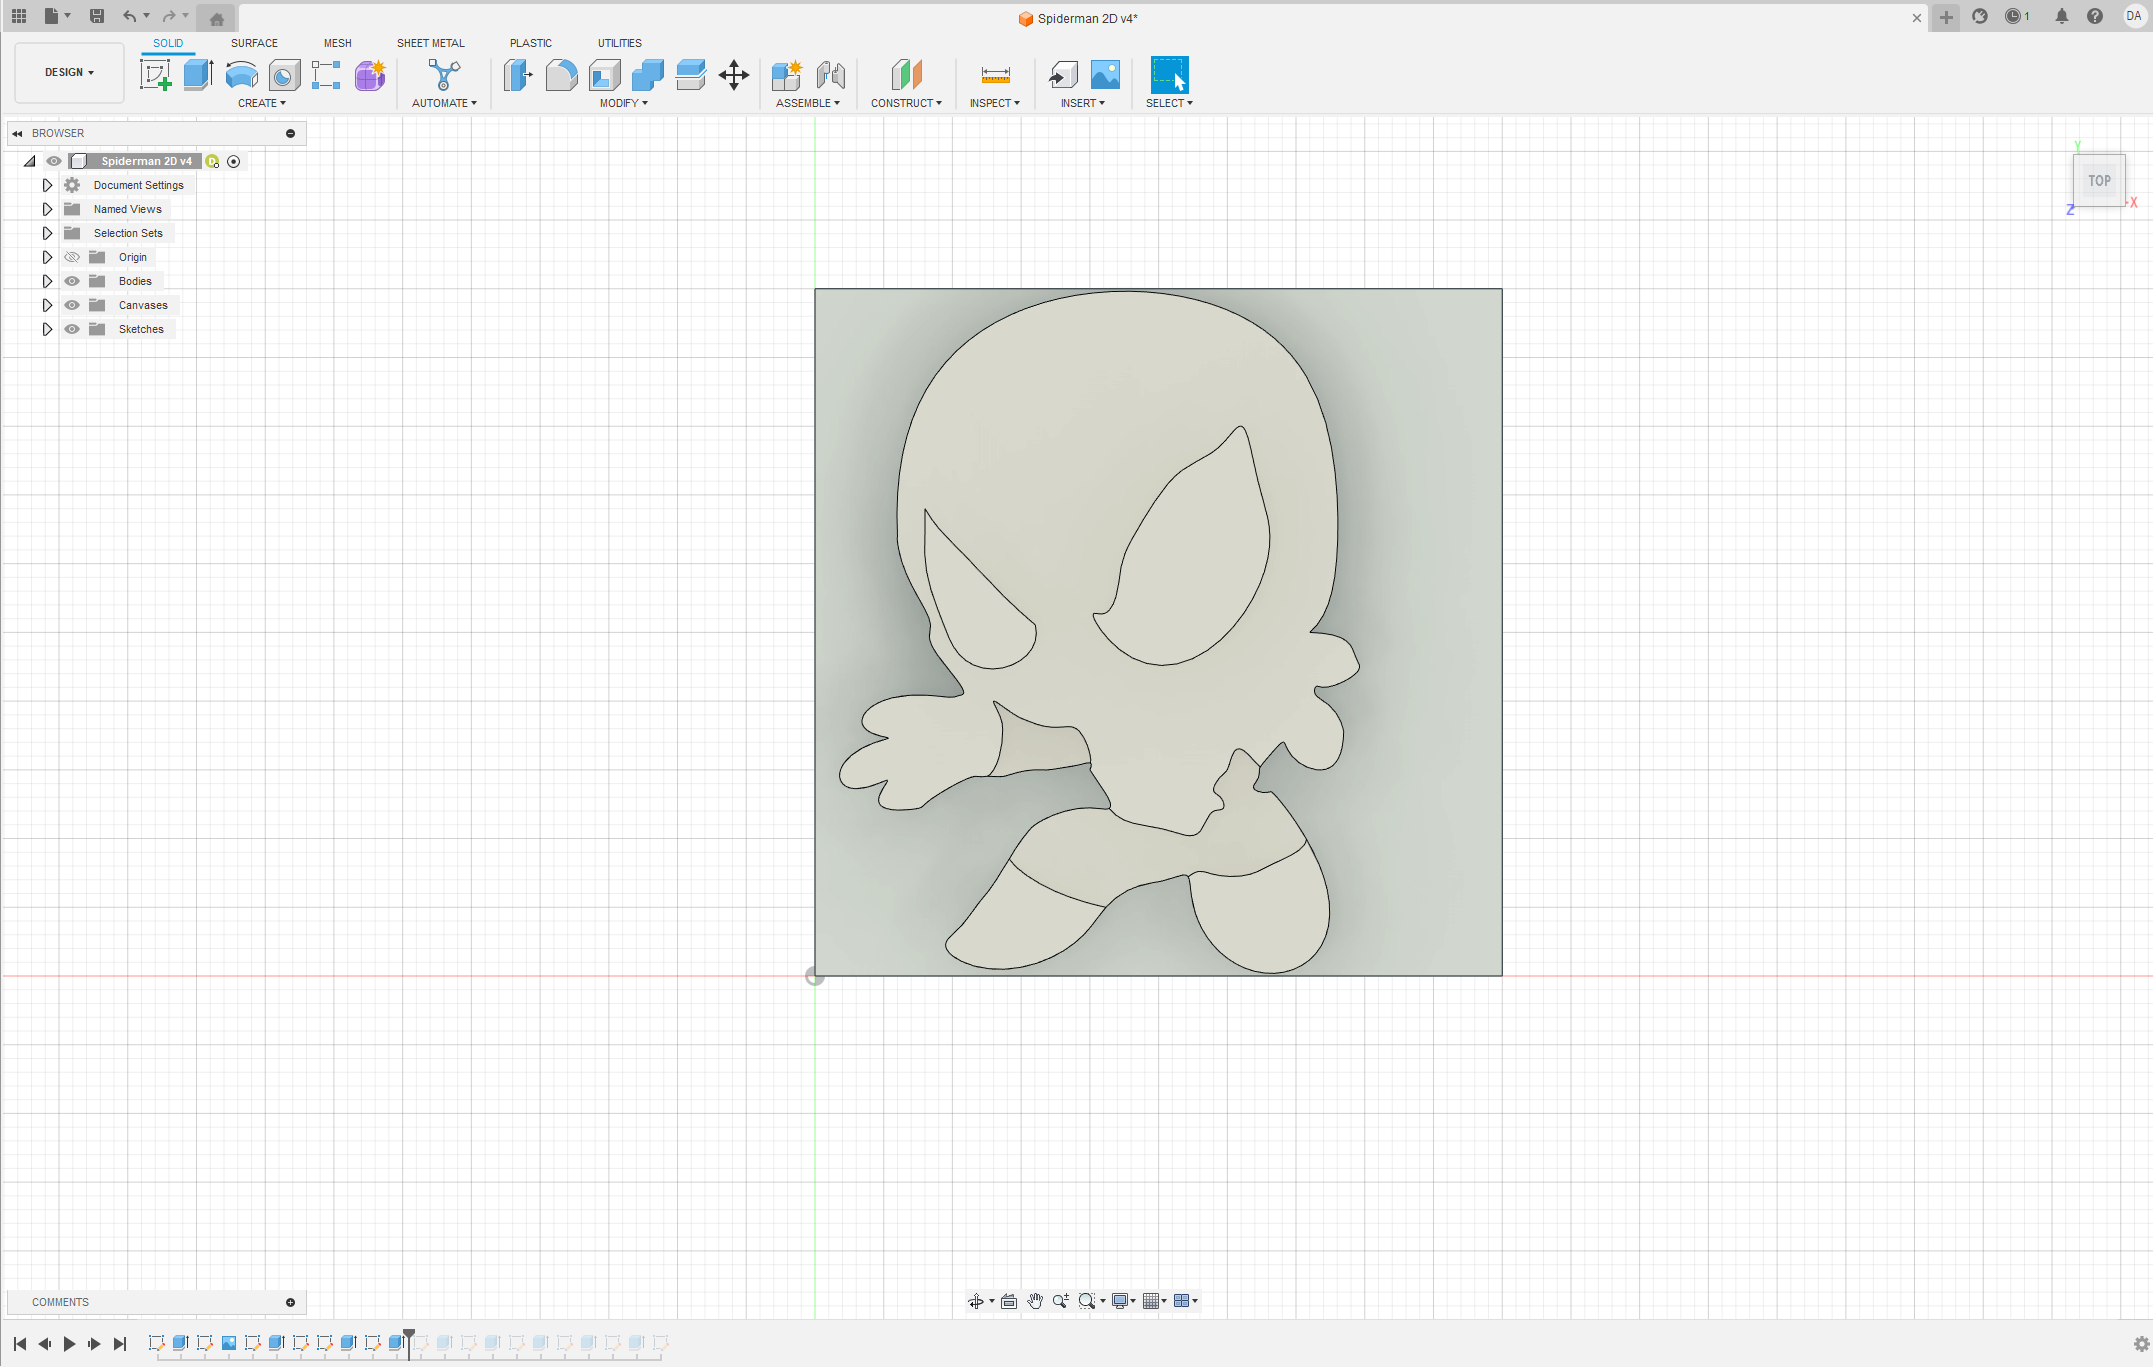Image resolution: width=2153 pixels, height=1367 pixels.
Task: Expand the Sketches tree item
Action: 46,328
